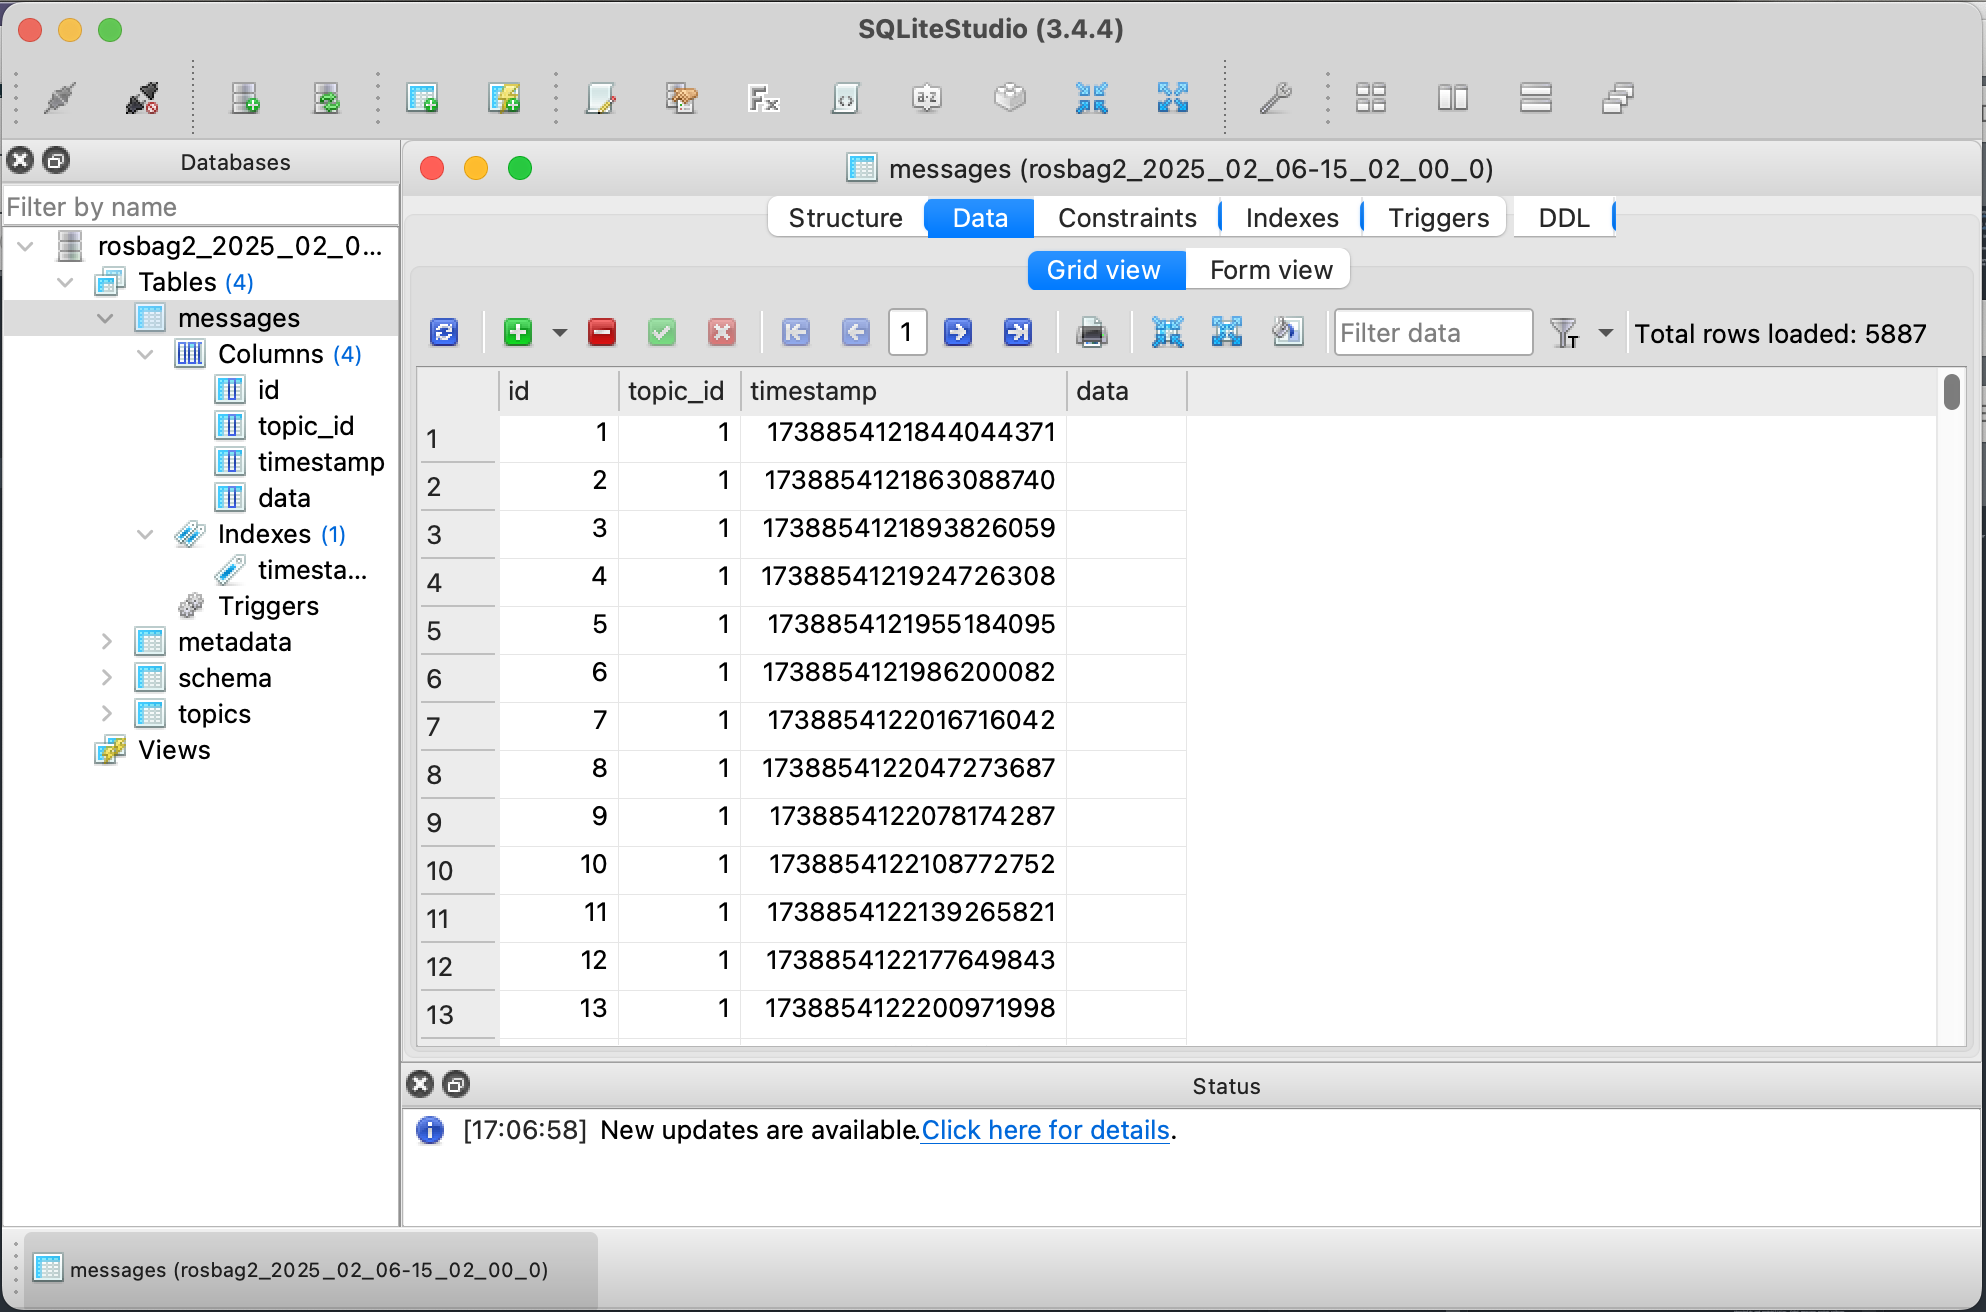Switch to Indexes tab
The image size is (1986, 1312).
click(x=1292, y=218)
